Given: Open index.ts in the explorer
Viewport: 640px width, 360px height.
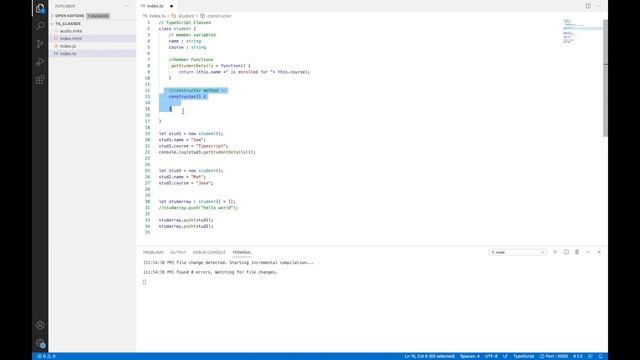Looking at the screenshot, I should tap(68, 53).
